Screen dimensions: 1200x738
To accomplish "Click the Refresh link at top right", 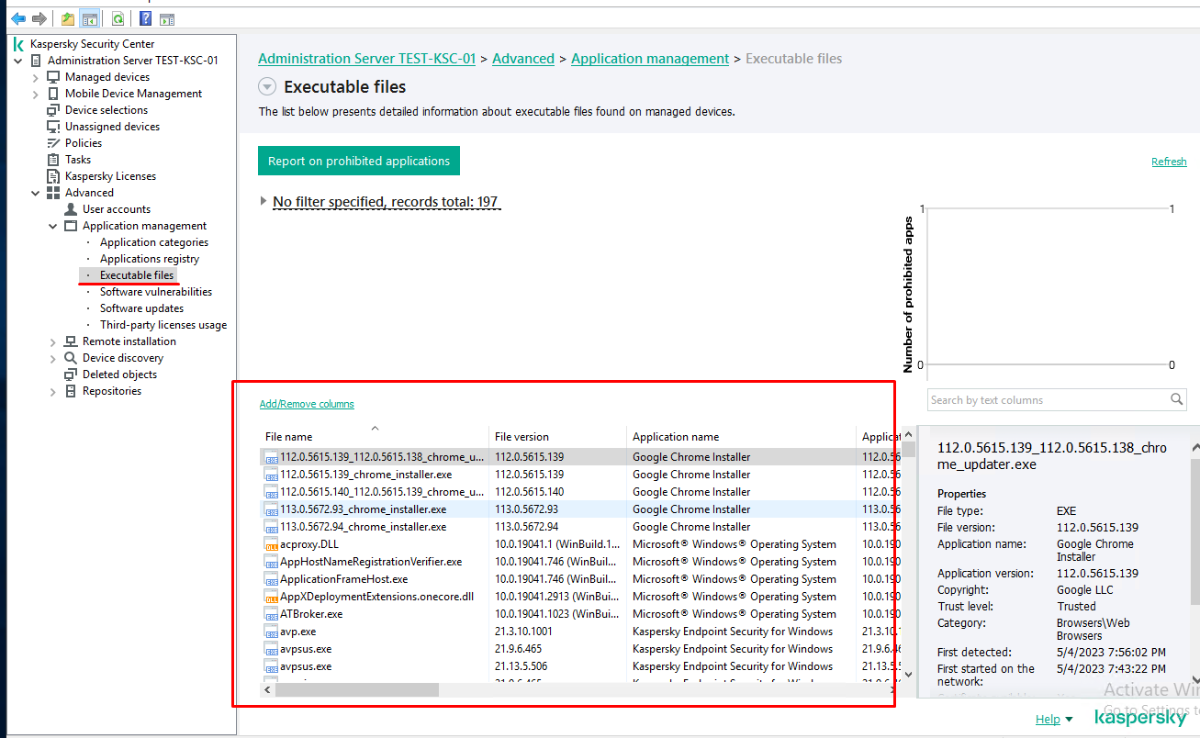I will (x=1168, y=162).
